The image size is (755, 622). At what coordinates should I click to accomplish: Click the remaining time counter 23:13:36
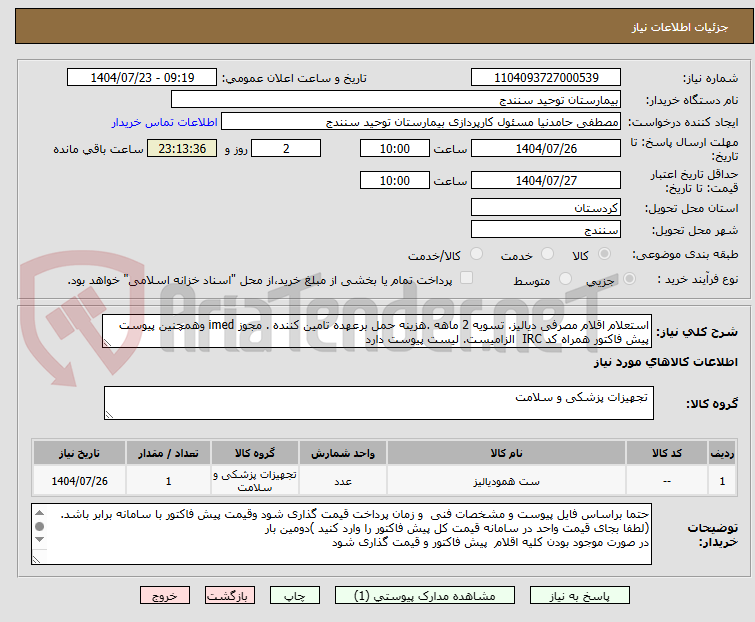click(x=182, y=148)
